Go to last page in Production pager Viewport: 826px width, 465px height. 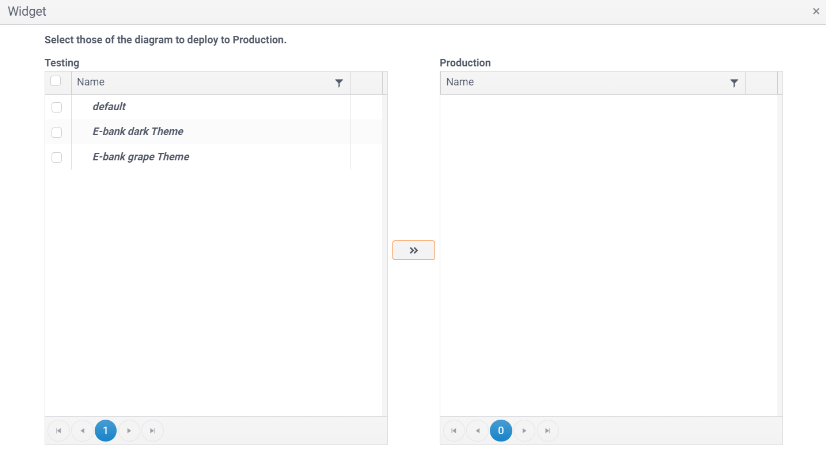pos(547,431)
